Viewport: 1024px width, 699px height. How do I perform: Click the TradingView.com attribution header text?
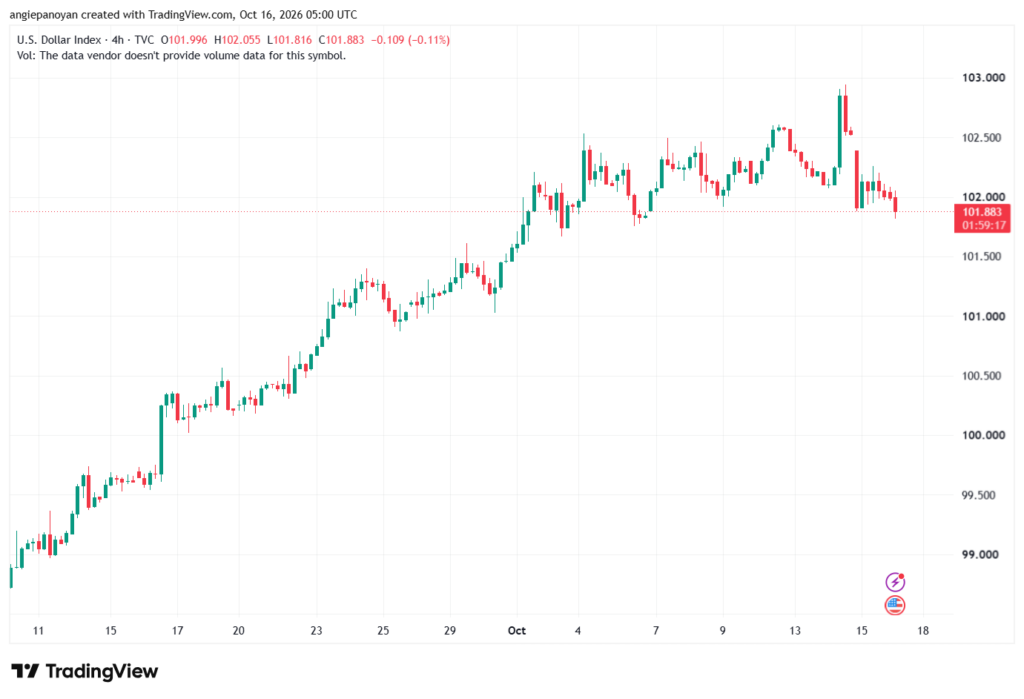[183, 14]
